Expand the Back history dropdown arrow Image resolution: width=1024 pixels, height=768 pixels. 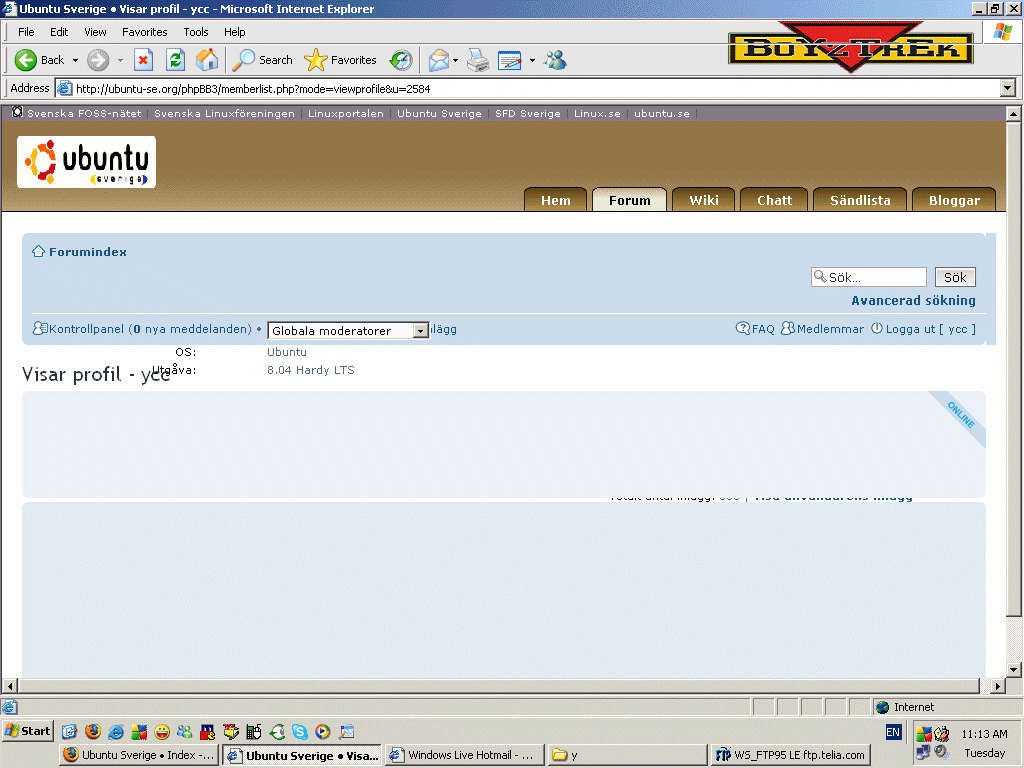[75, 60]
